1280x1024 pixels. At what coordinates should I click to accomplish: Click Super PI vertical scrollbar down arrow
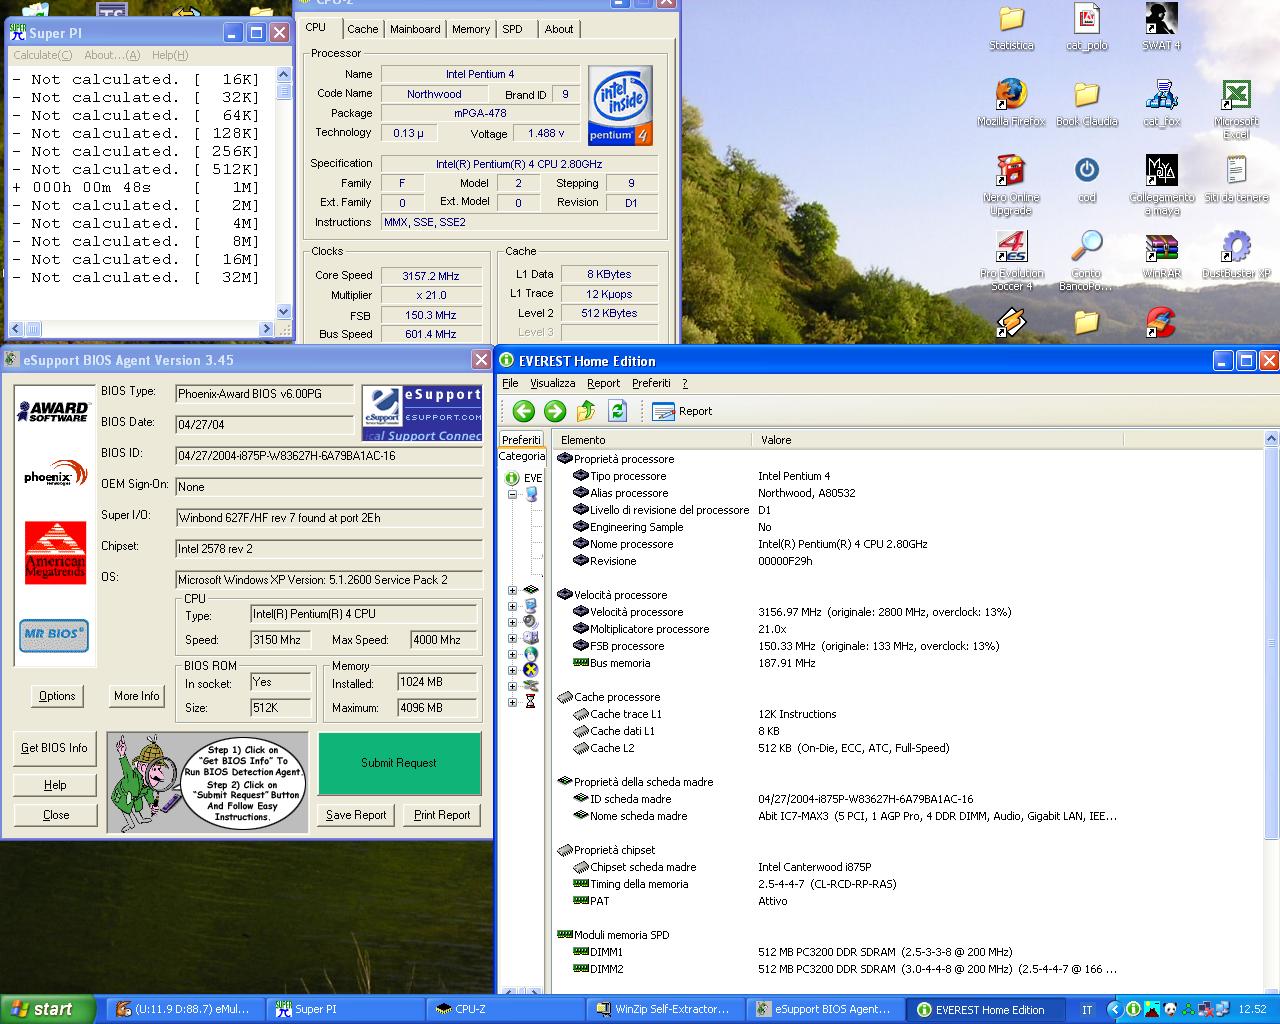click(x=283, y=311)
